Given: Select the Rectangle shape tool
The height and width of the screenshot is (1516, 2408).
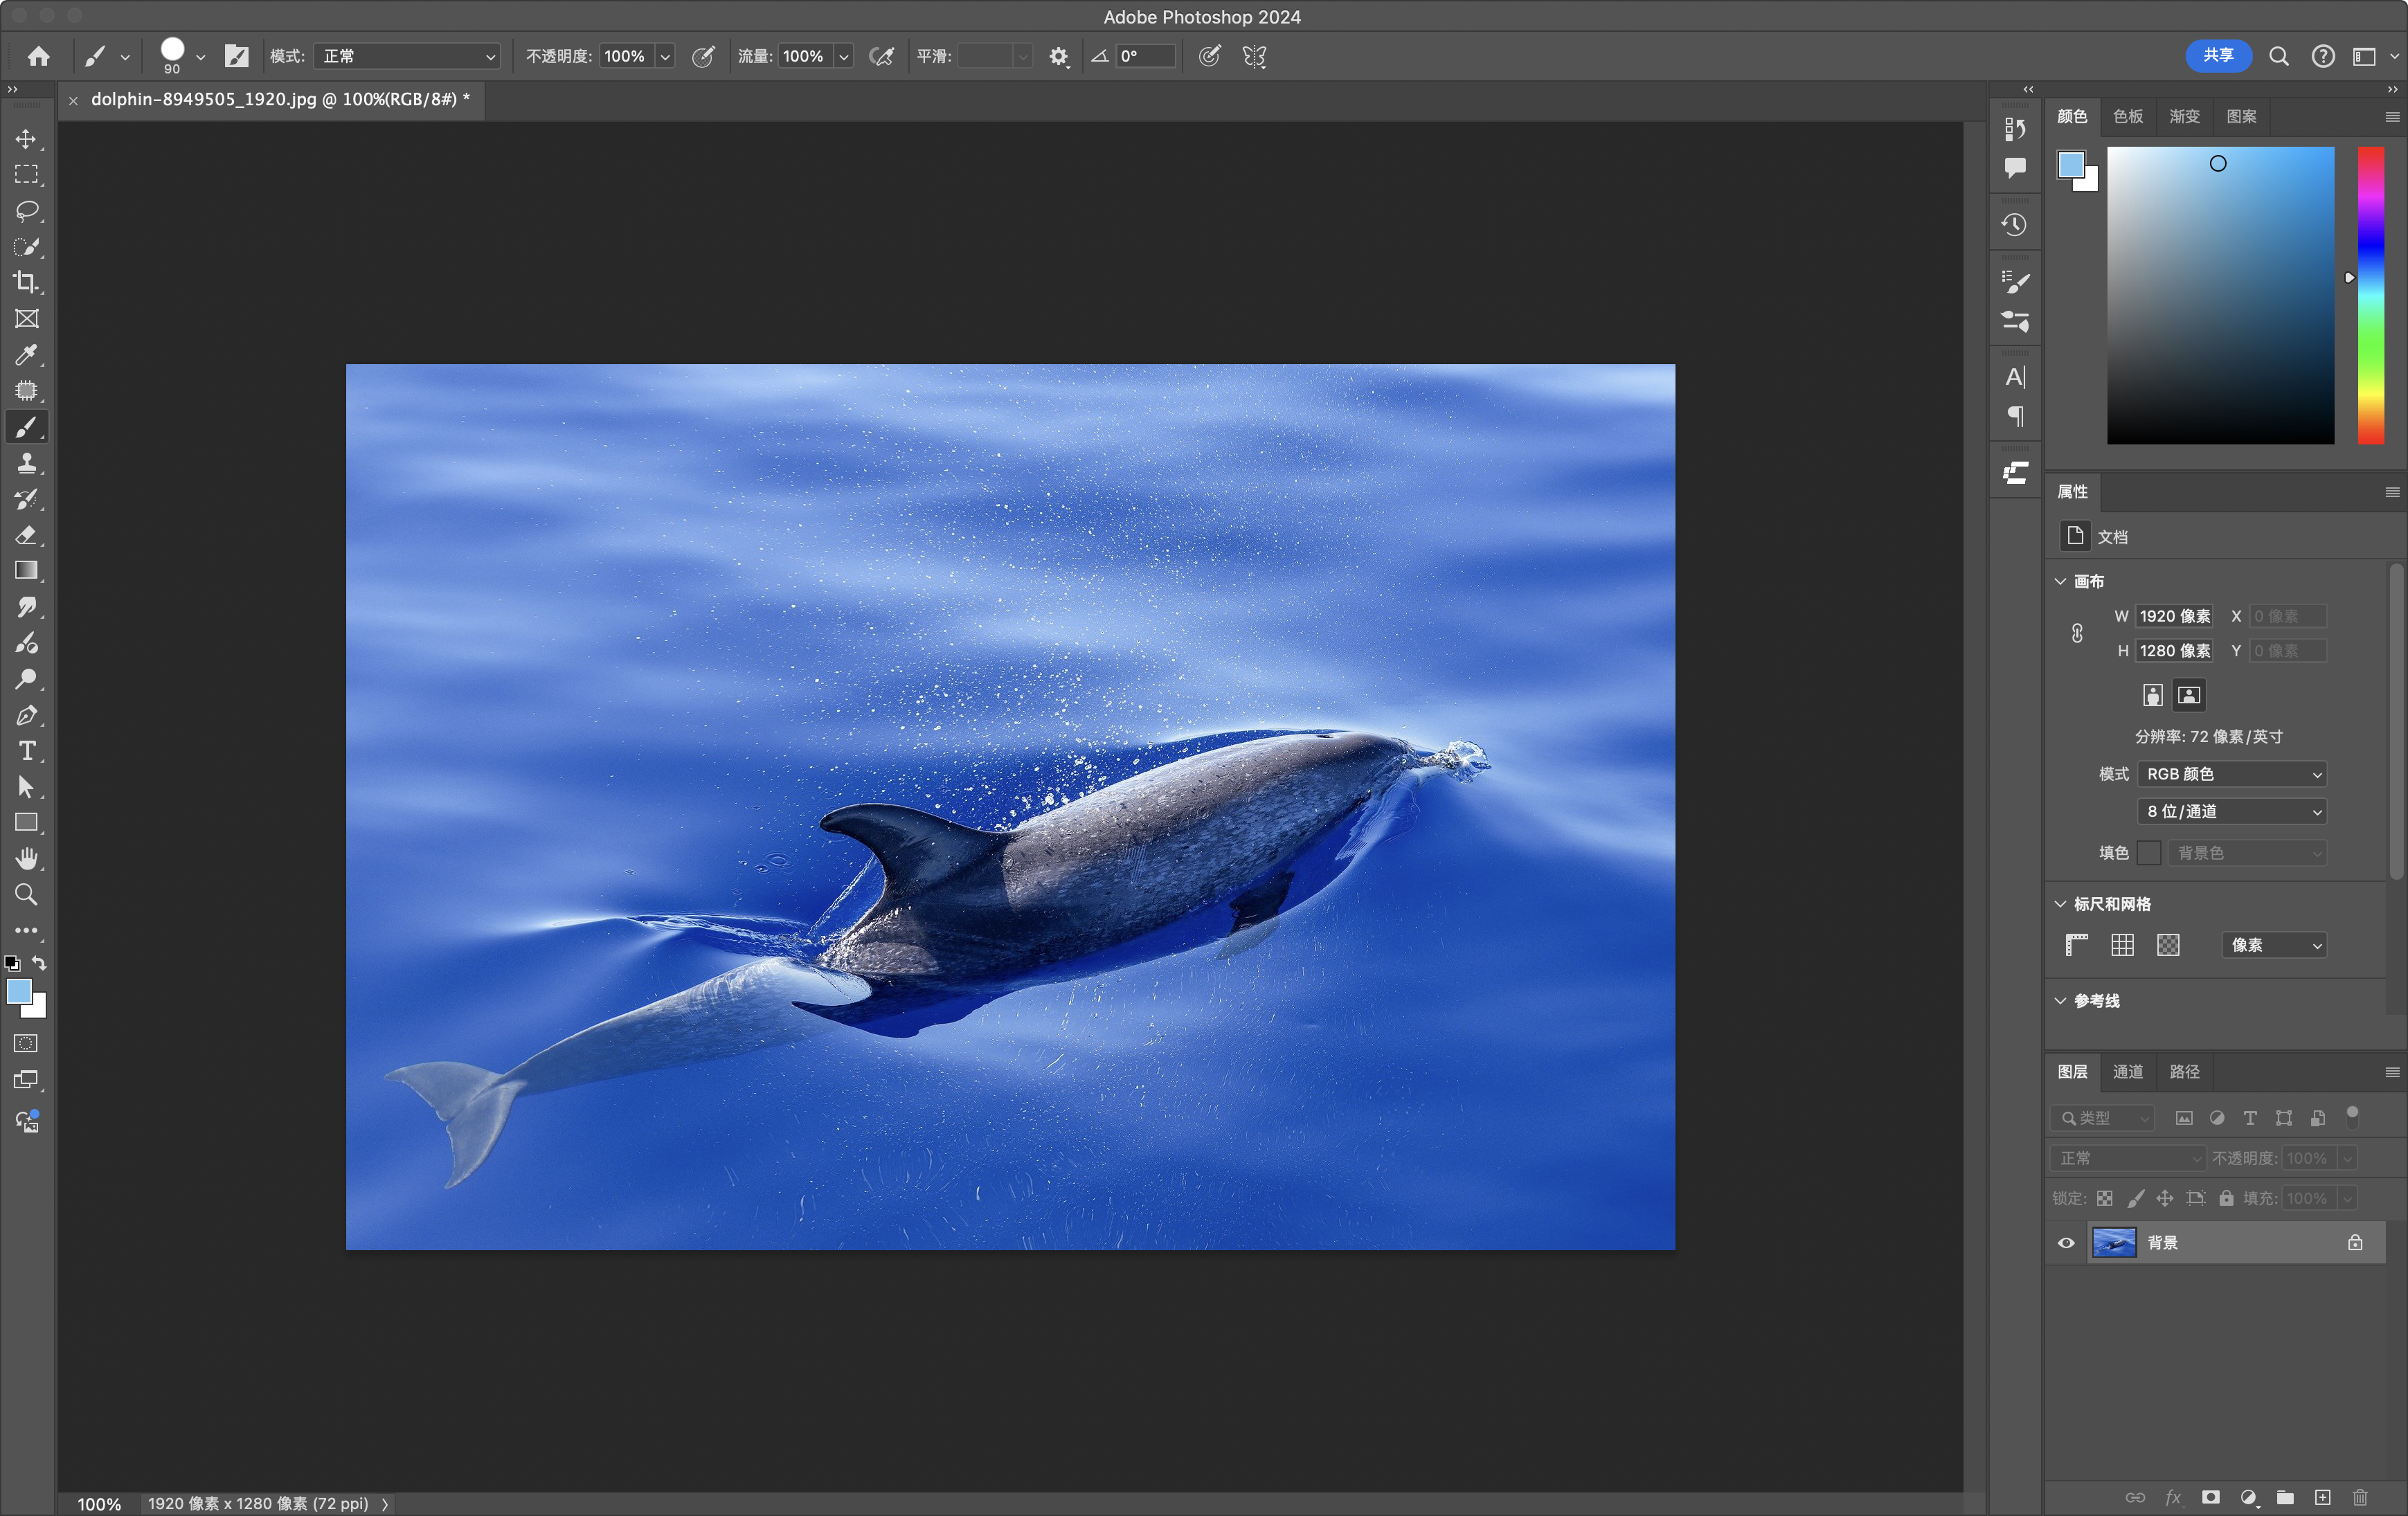Looking at the screenshot, I should pos(26,823).
